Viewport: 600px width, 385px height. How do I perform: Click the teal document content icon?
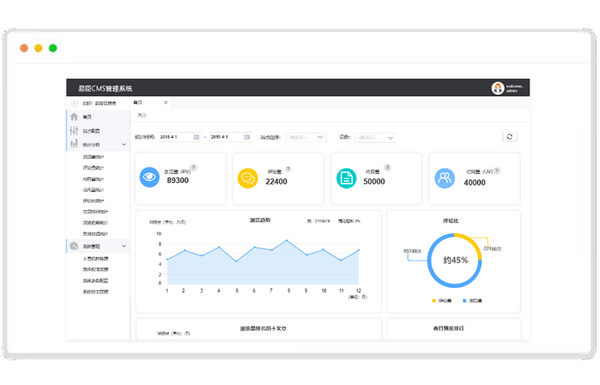point(346,178)
